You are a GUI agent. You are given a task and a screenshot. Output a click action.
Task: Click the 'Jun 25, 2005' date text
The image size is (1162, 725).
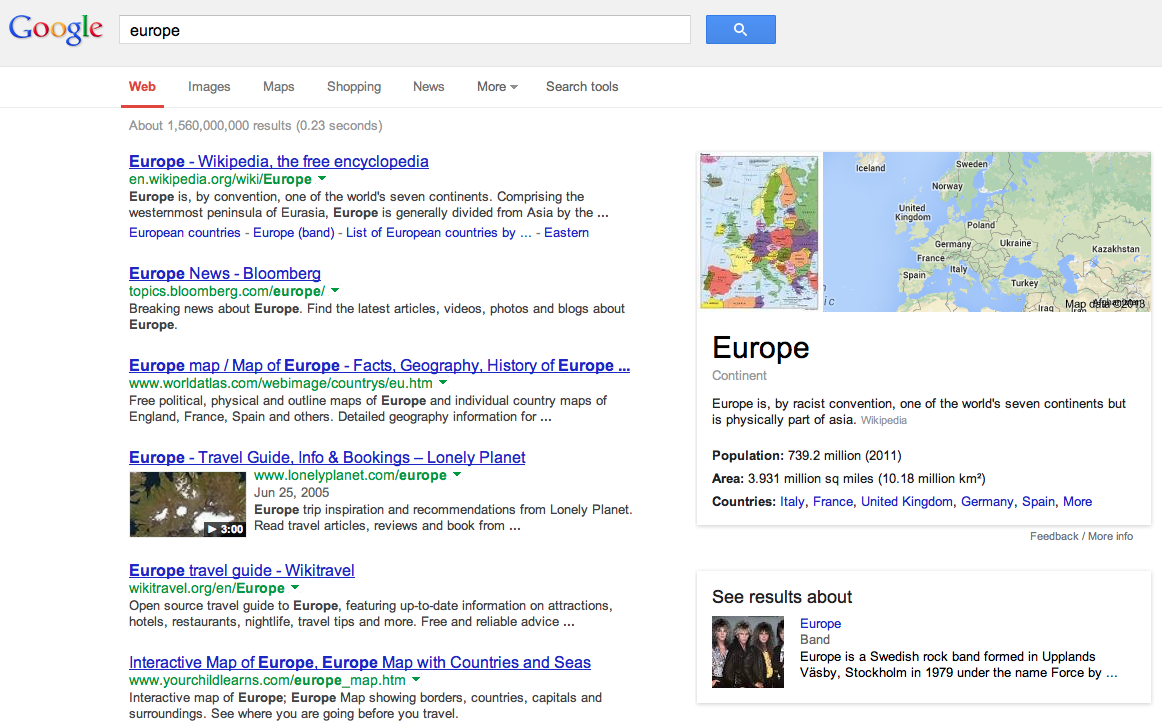click(x=291, y=492)
